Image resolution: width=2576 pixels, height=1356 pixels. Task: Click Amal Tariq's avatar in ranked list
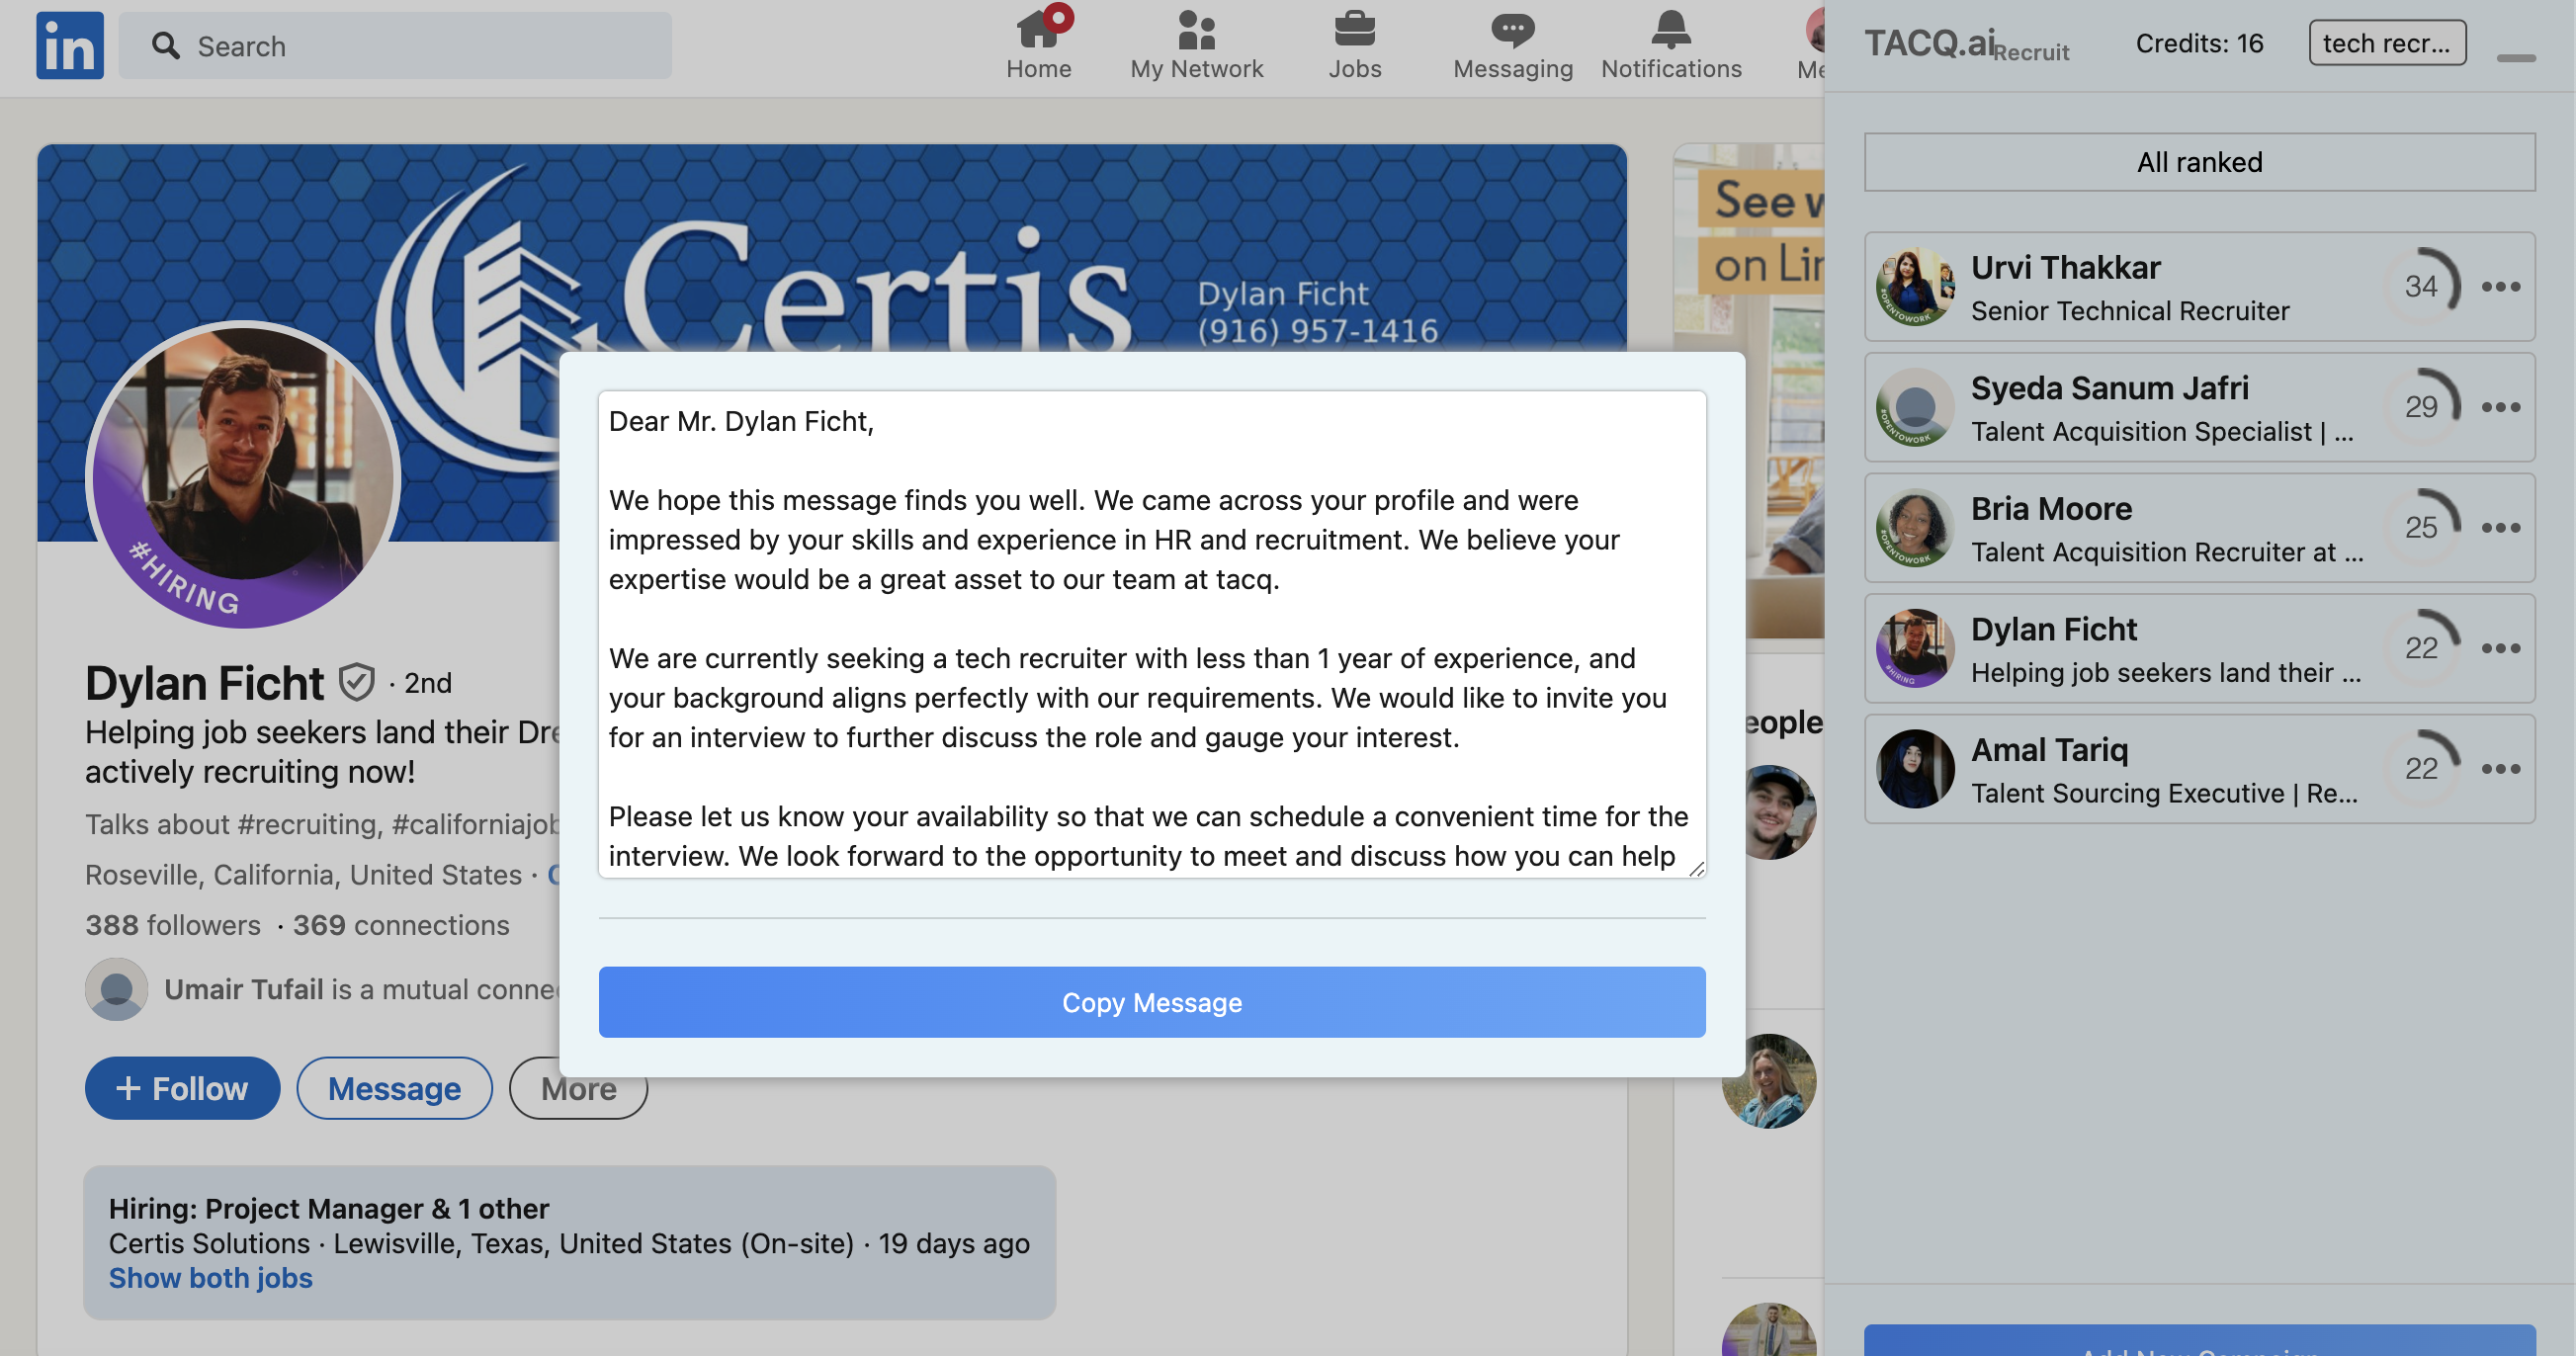point(1915,769)
